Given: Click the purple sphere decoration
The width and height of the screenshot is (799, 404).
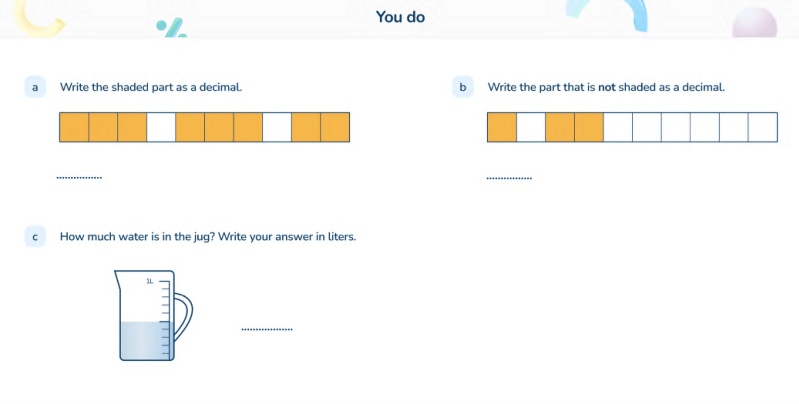Looking at the screenshot, I should (x=755, y=22).
